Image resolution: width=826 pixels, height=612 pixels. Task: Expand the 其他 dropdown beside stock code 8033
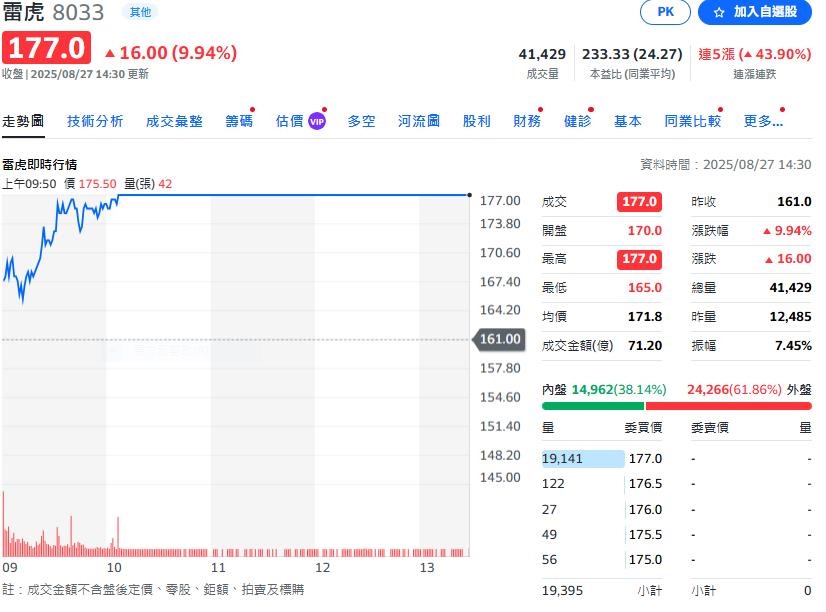tap(141, 13)
